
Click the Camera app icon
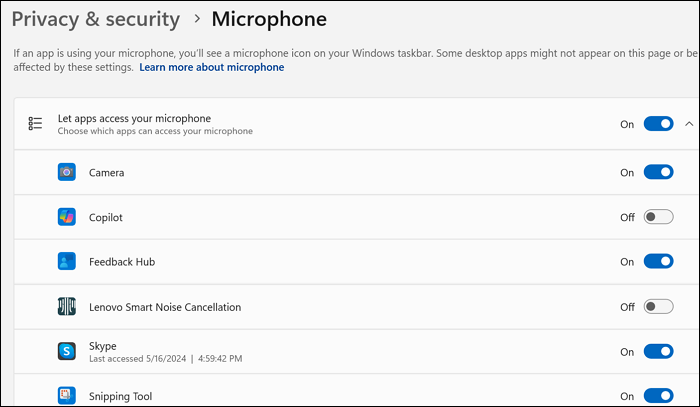point(67,172)
